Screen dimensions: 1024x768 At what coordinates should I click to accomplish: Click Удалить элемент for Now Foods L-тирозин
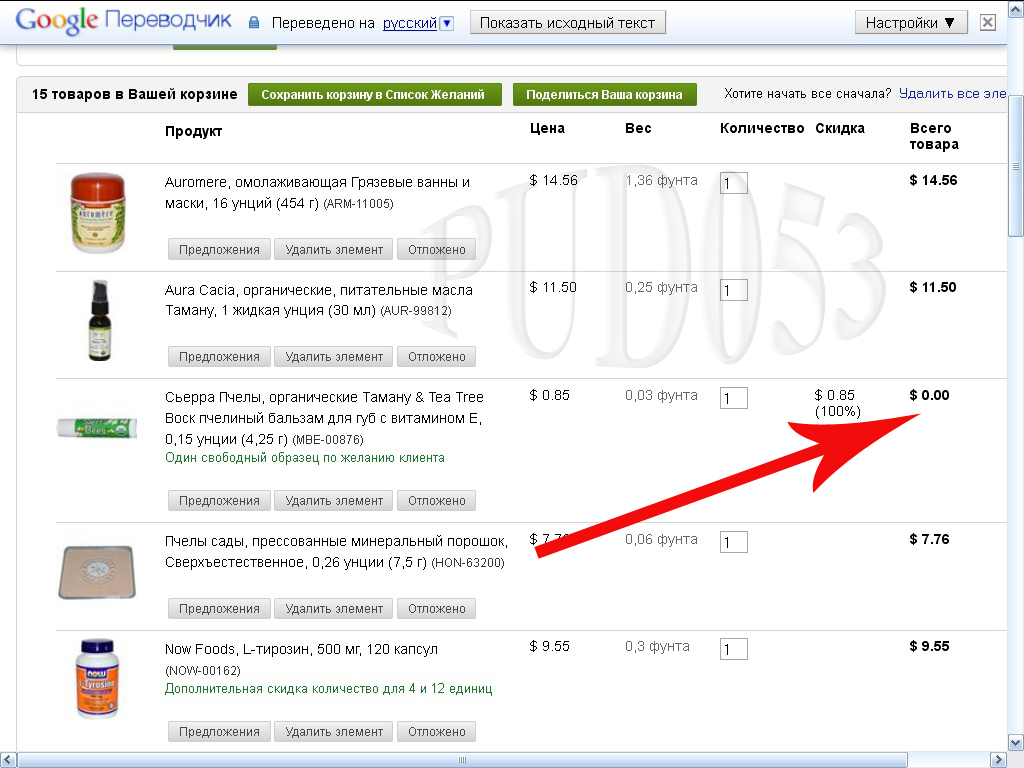(x=334, y=731)
